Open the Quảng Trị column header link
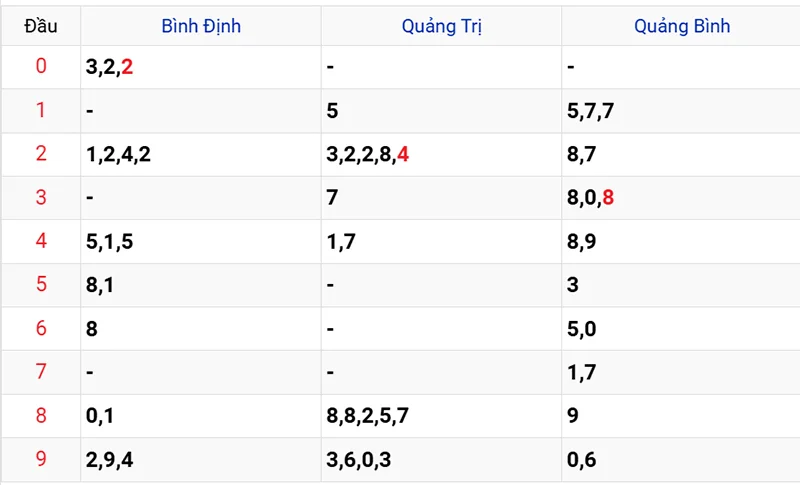 coord(441,26)
